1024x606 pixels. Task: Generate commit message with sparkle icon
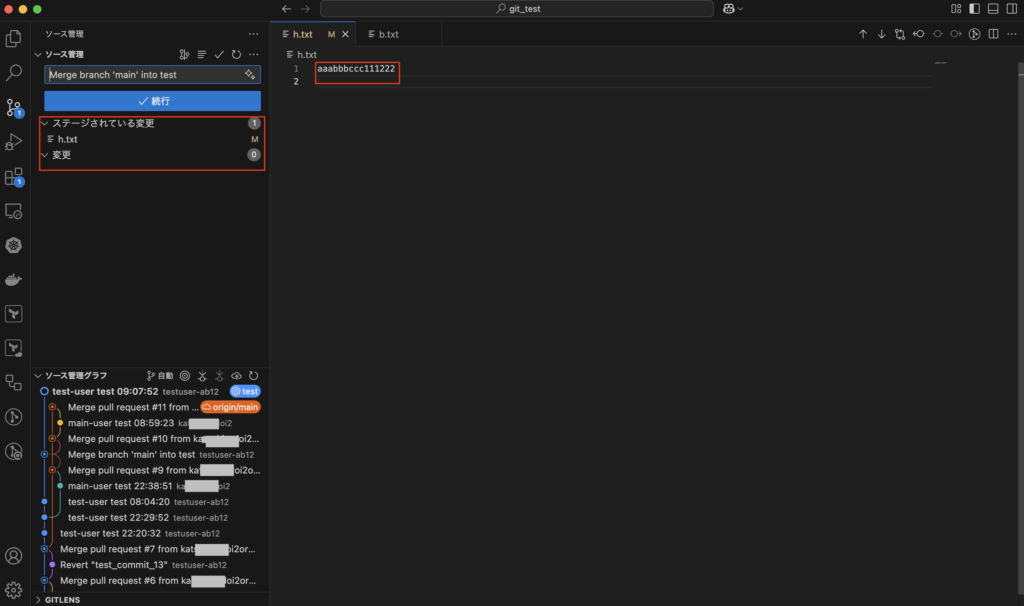pos(250,74)
